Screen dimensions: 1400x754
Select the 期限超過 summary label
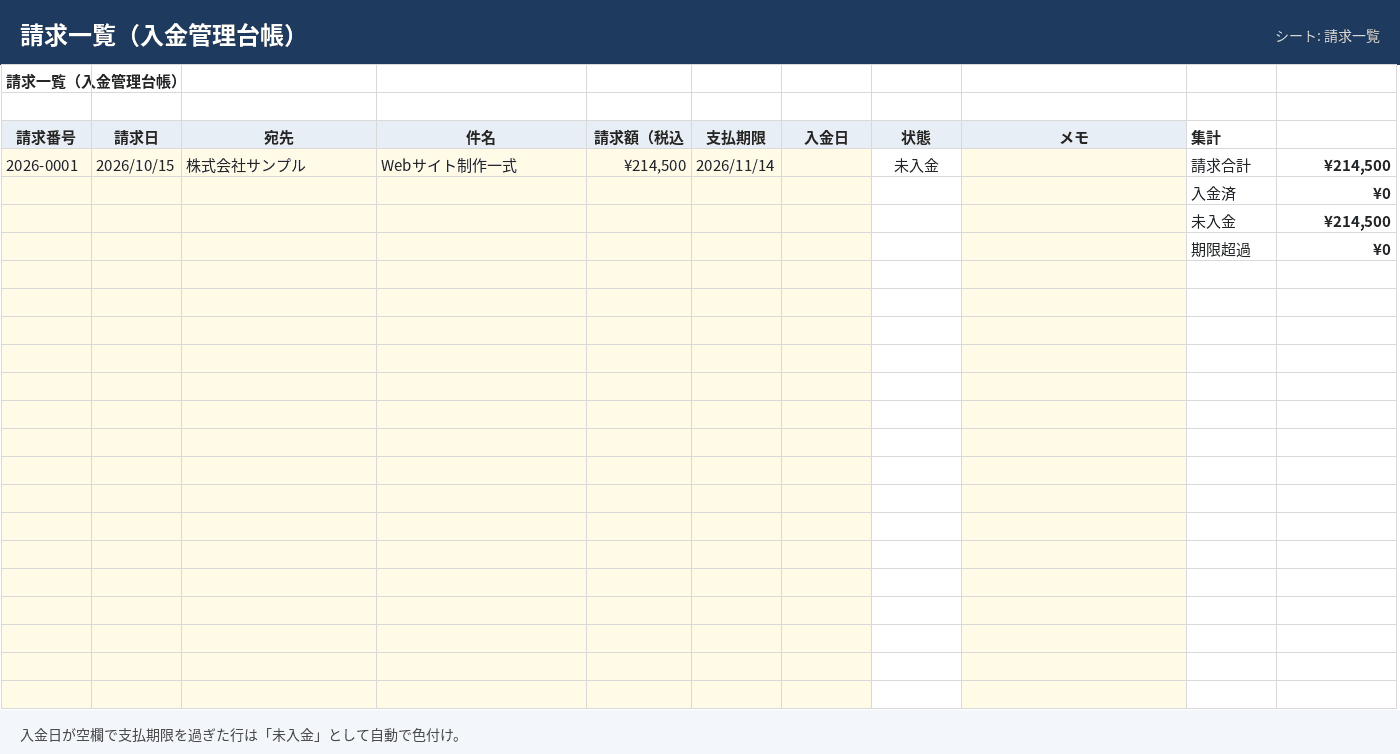click(x=1231, y=249)
